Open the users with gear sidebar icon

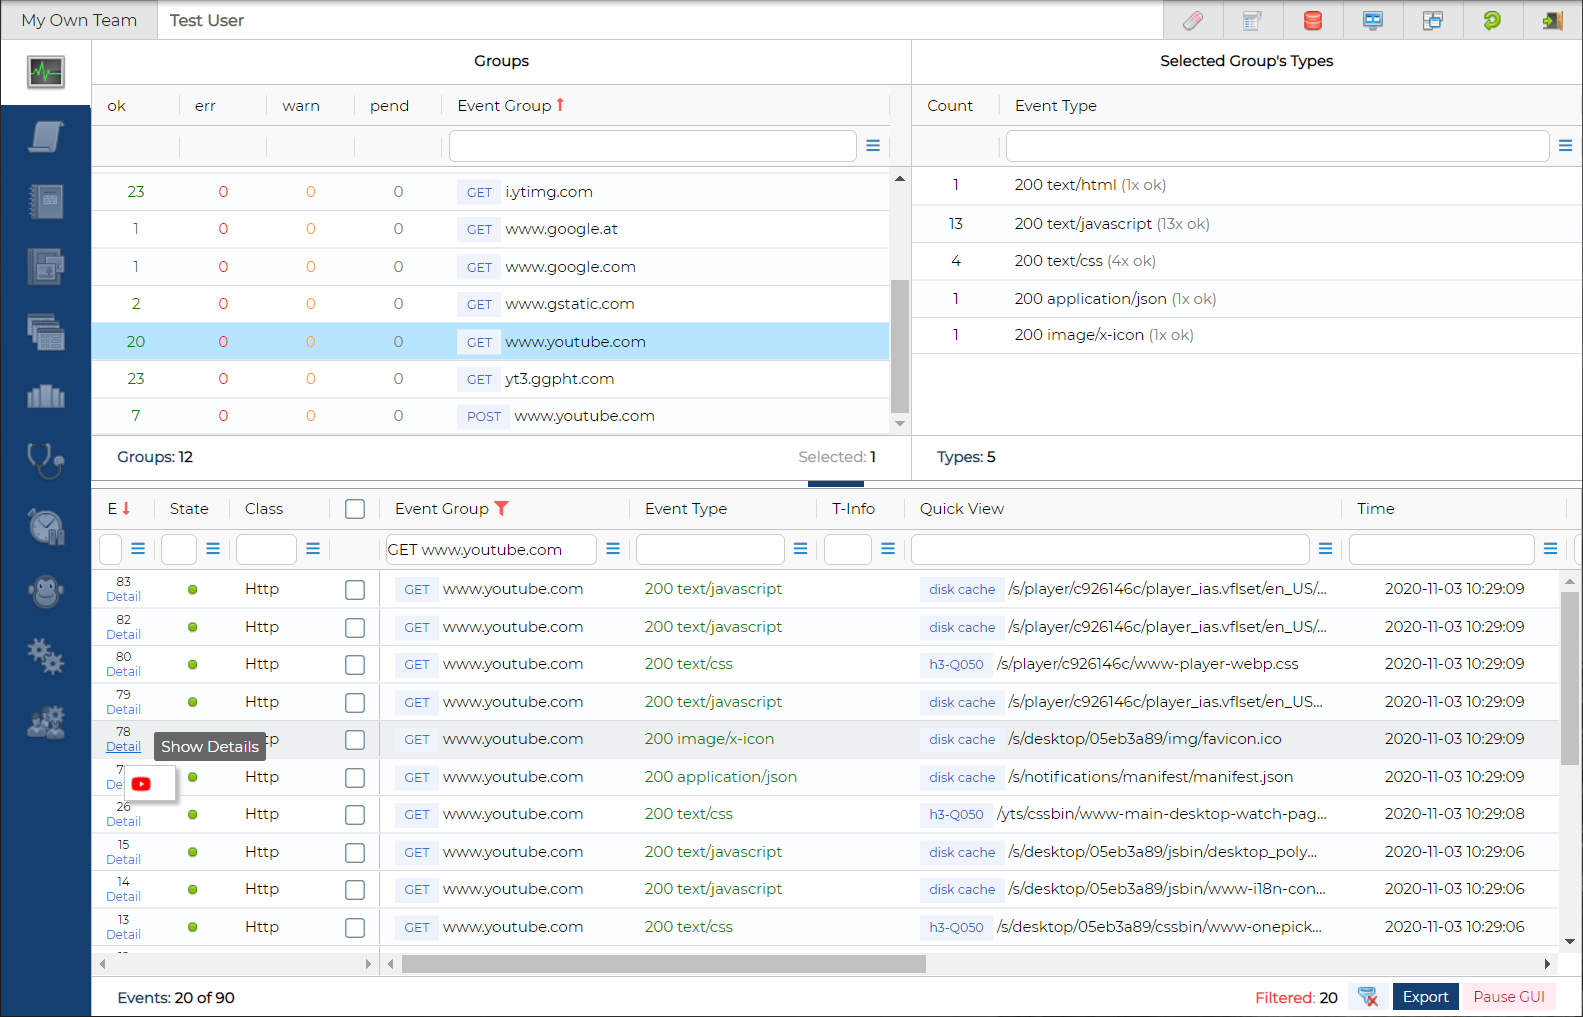tap(46, 722)
